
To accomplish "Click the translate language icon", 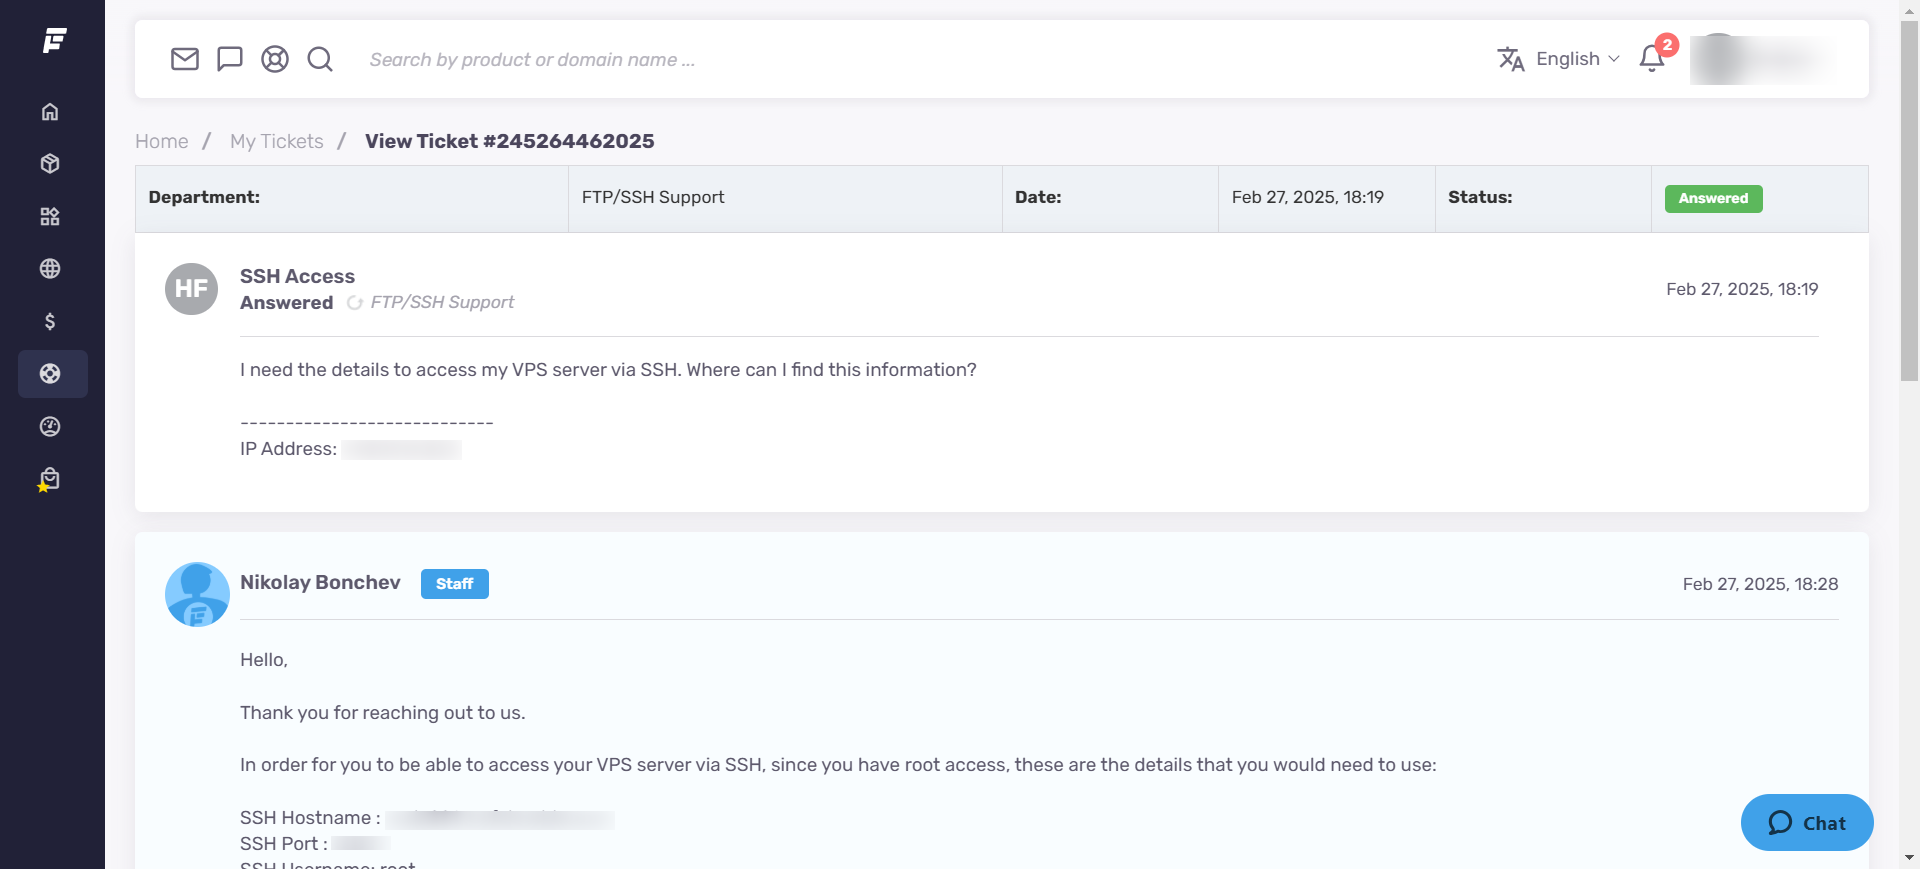I will pos(1510,59).
